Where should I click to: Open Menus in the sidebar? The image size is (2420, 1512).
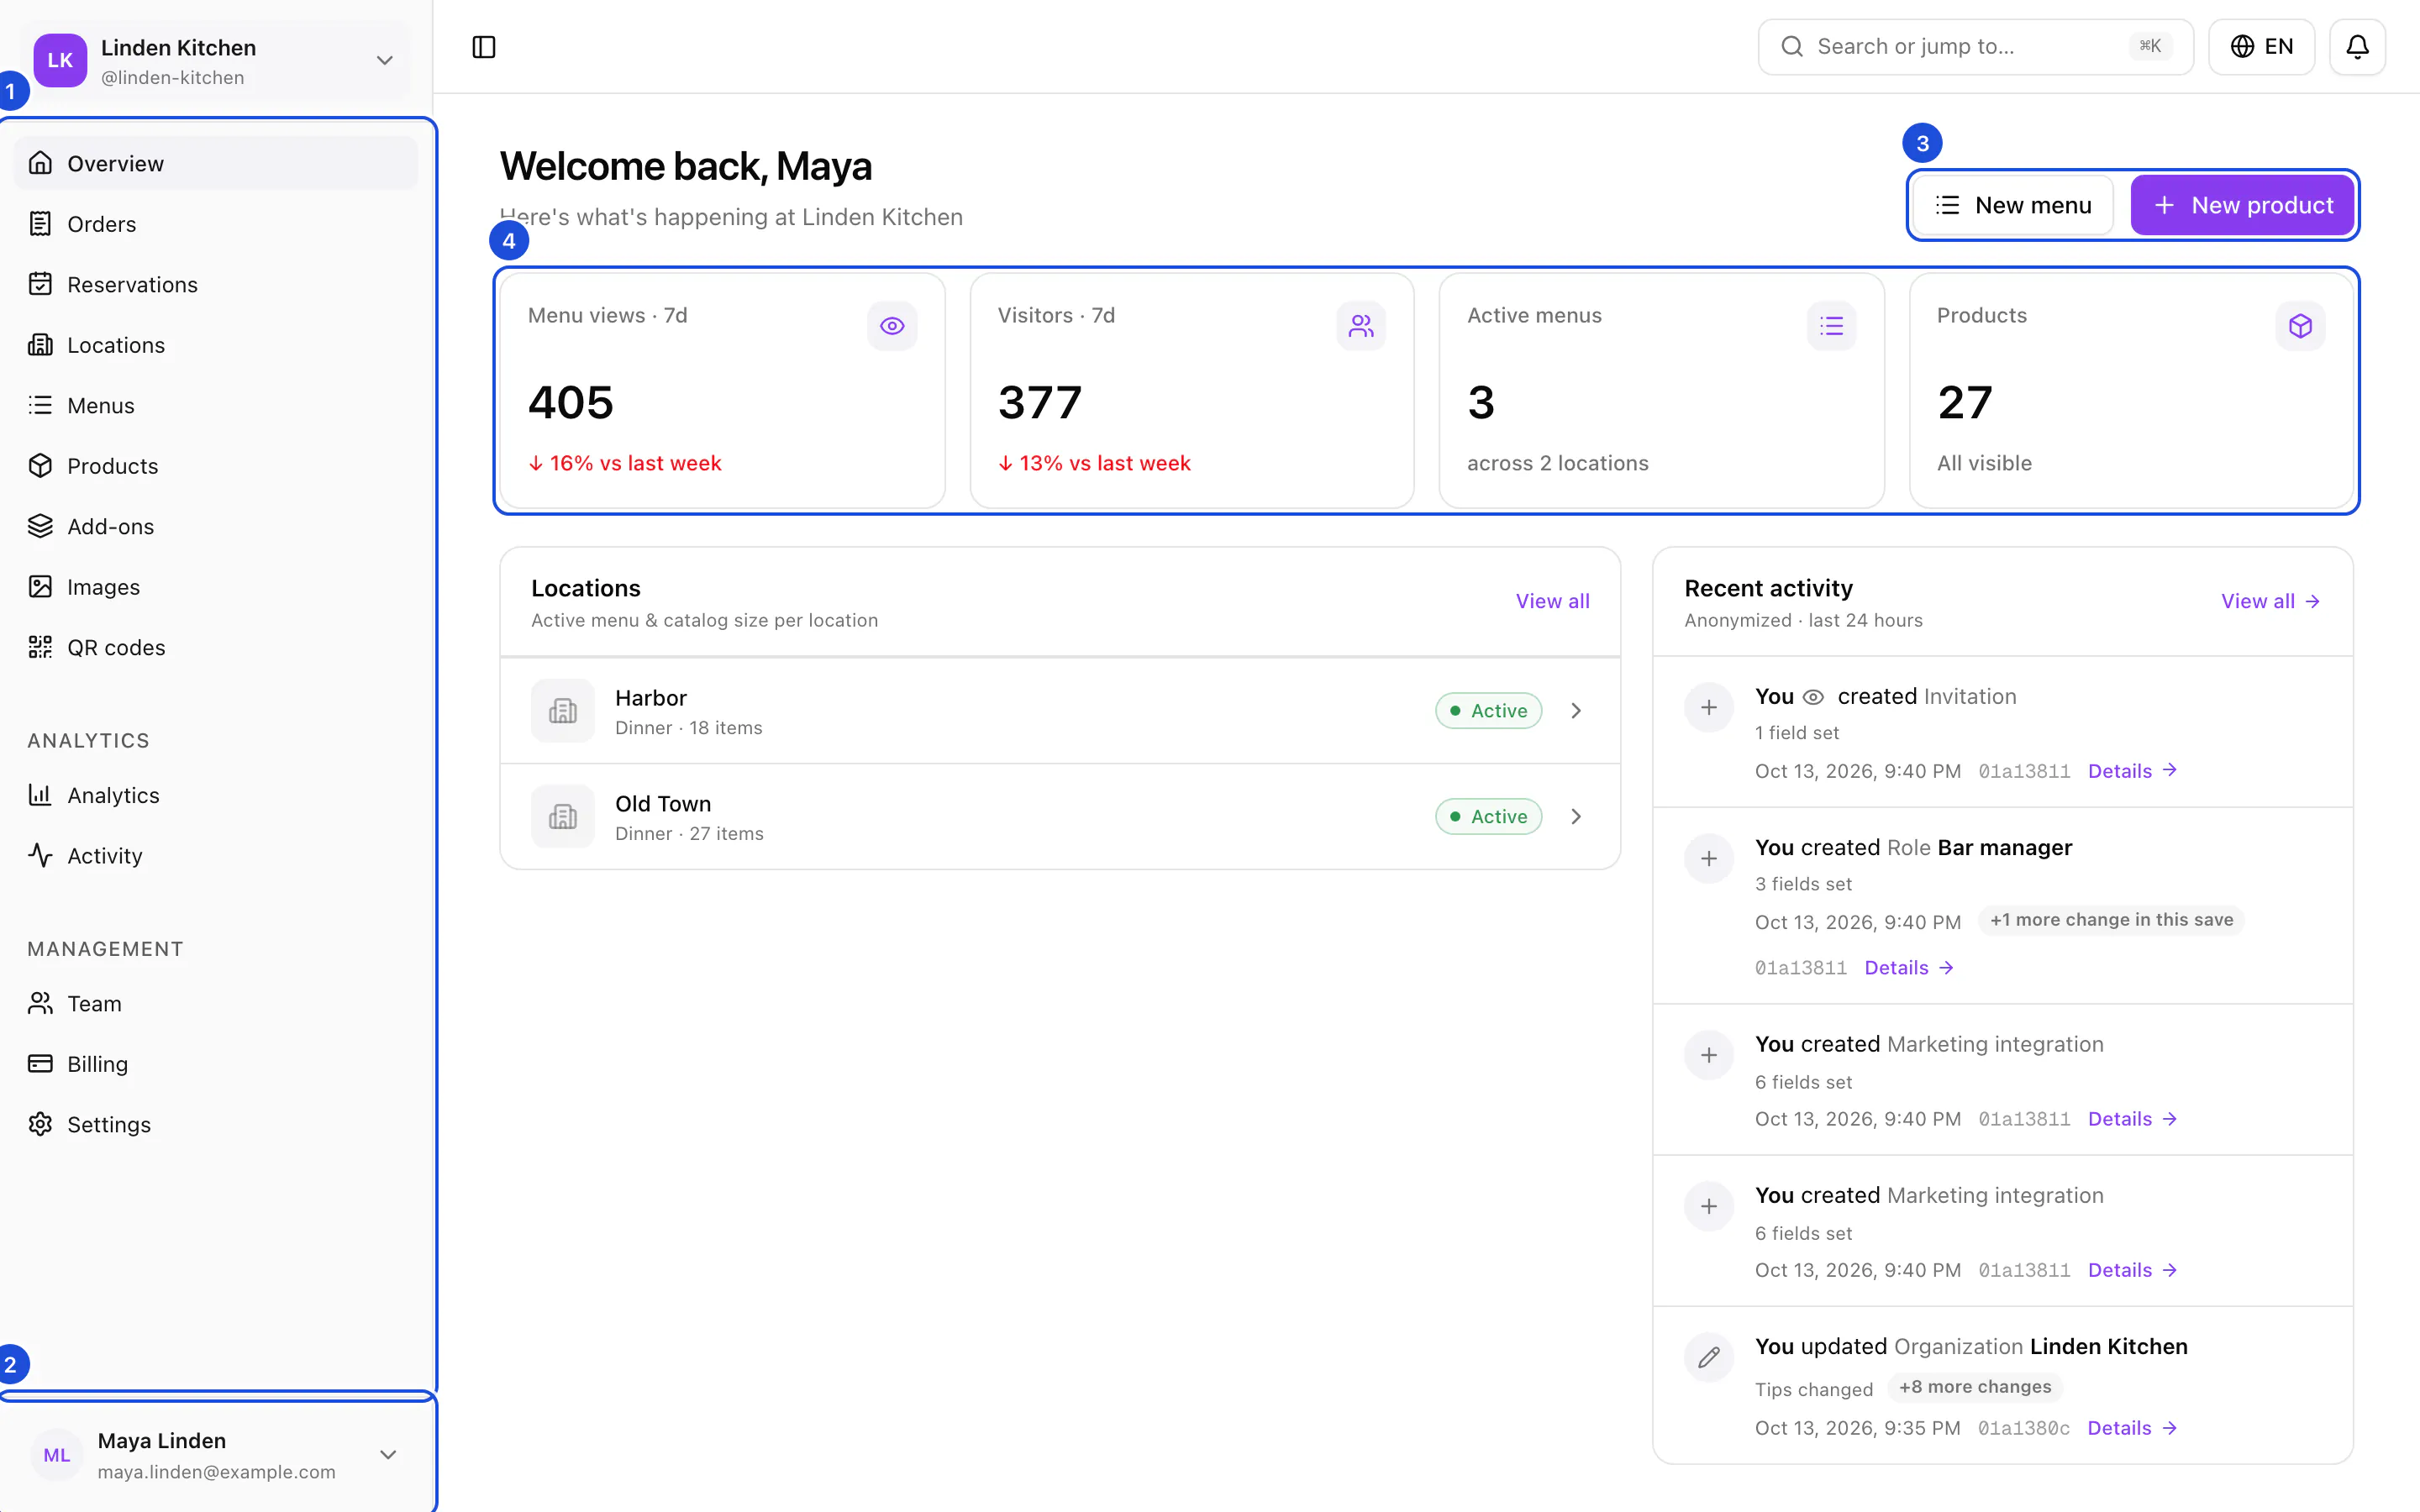(216, 405)
